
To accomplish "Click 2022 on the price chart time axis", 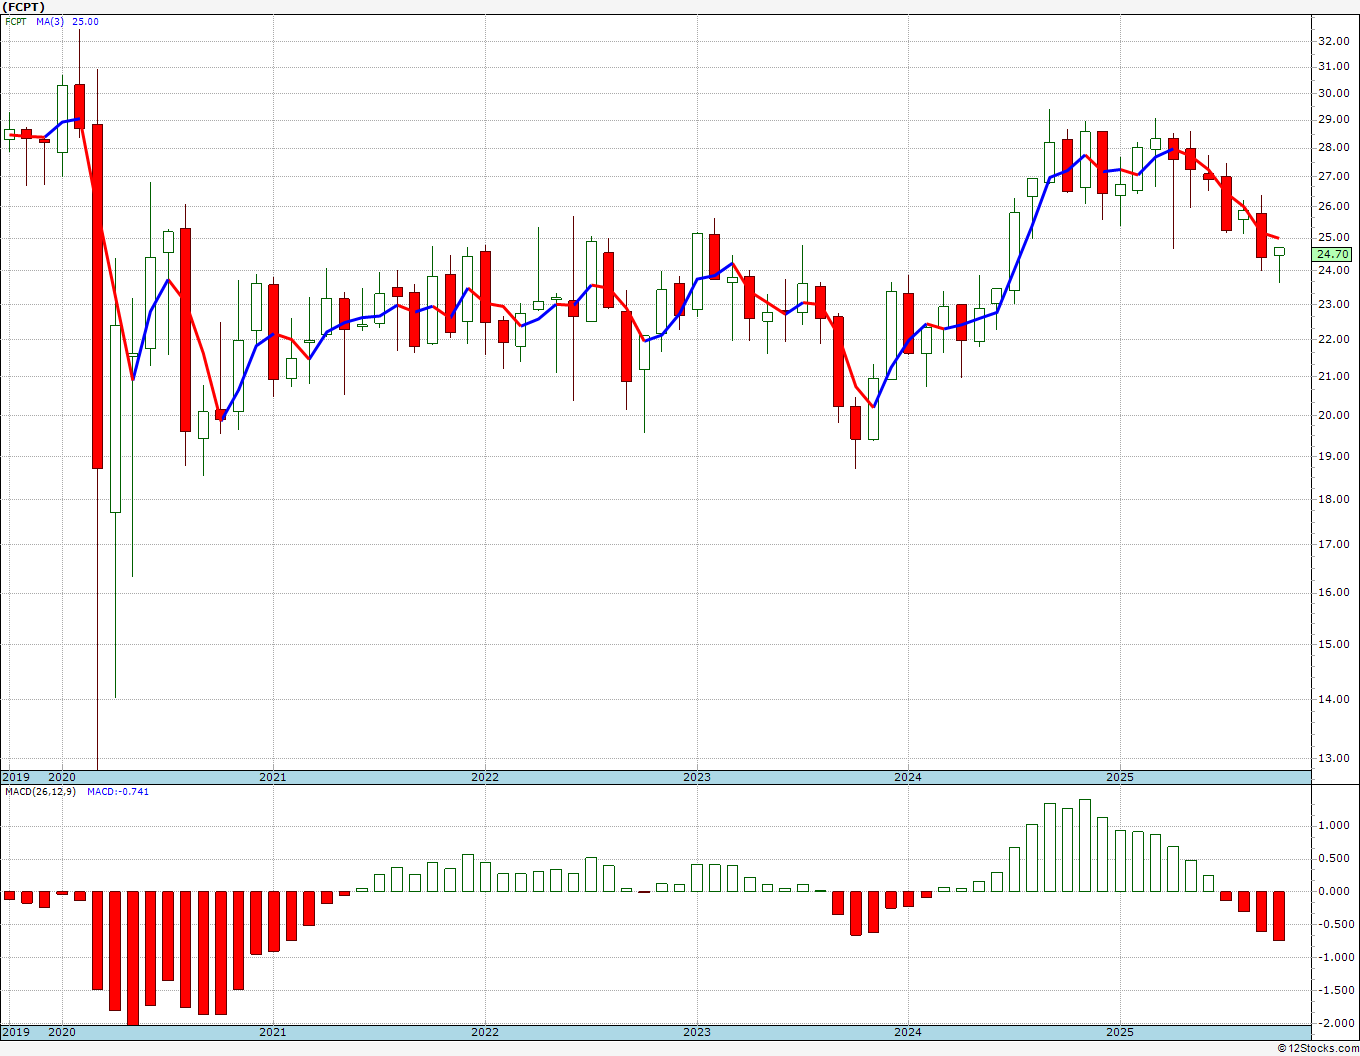I will [485, 777].
